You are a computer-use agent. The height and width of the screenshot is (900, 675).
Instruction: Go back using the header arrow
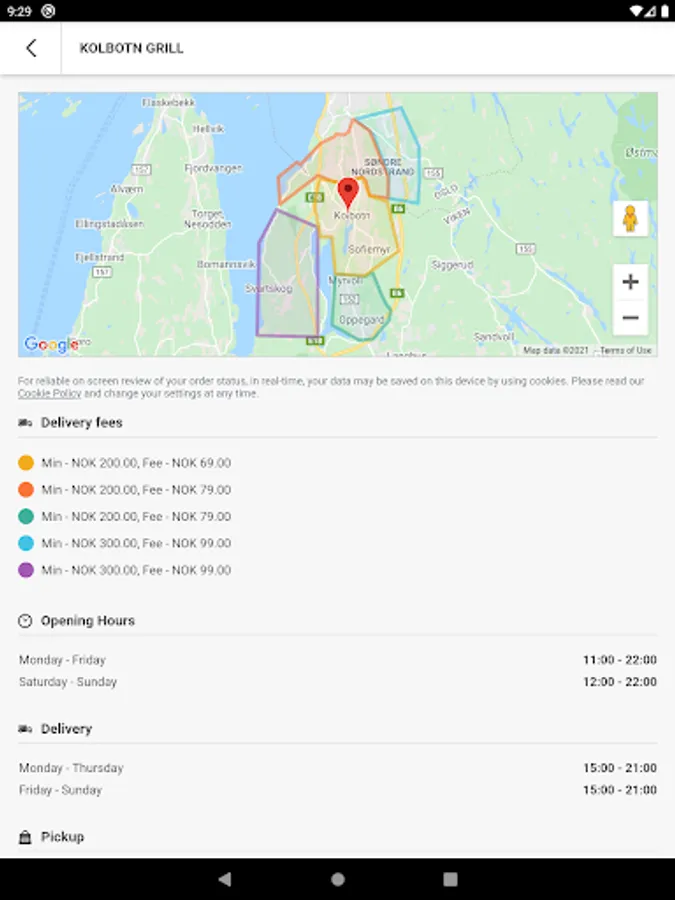click(32, 48)
